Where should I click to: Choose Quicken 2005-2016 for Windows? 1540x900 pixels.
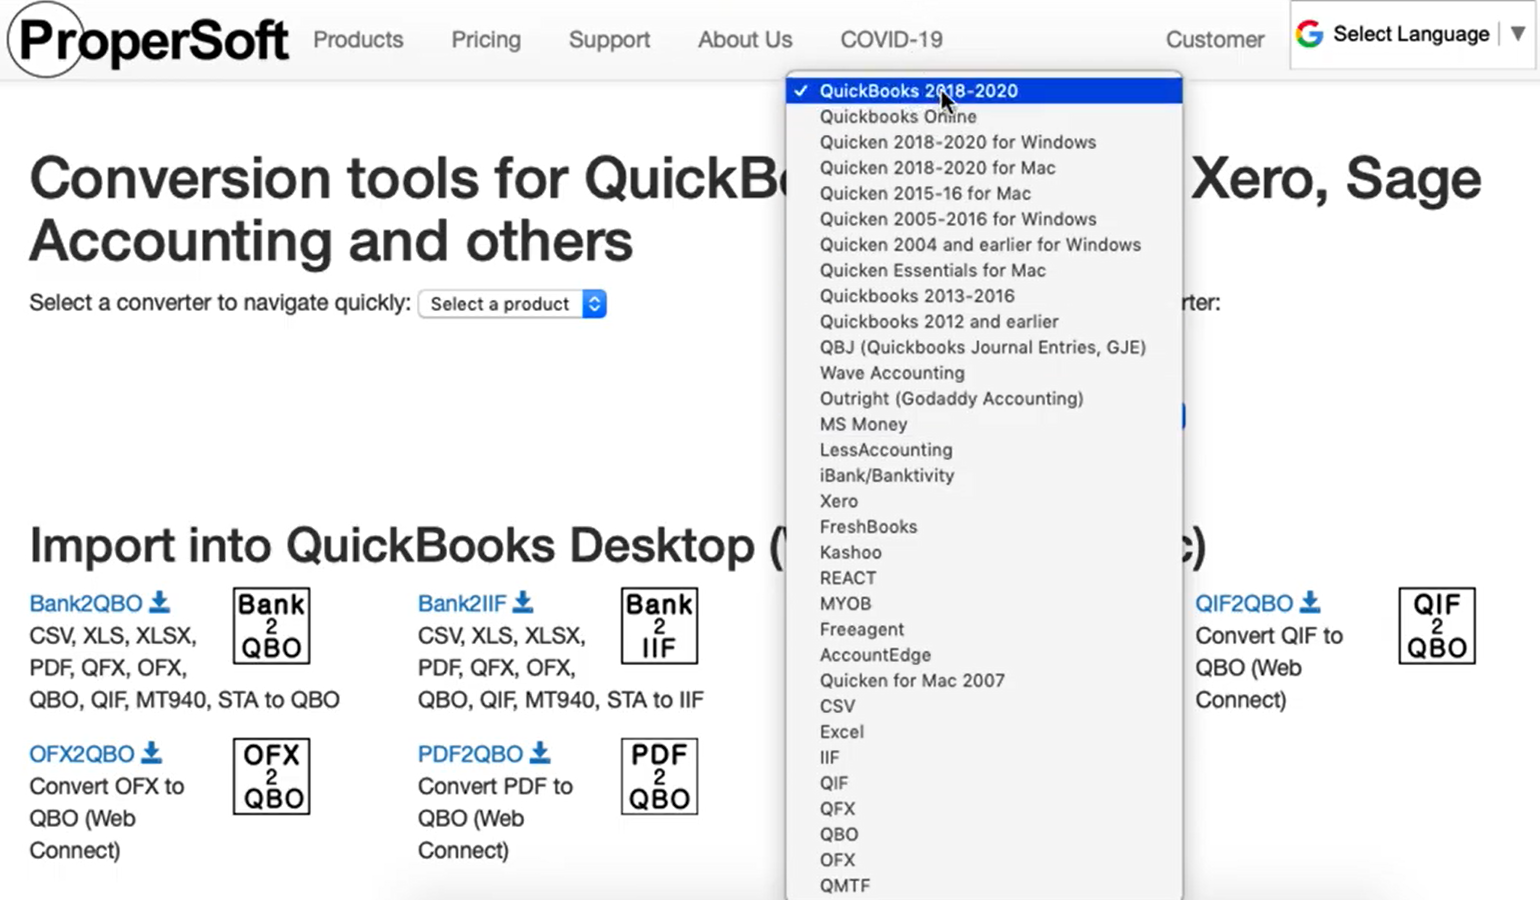pos(984,219)
